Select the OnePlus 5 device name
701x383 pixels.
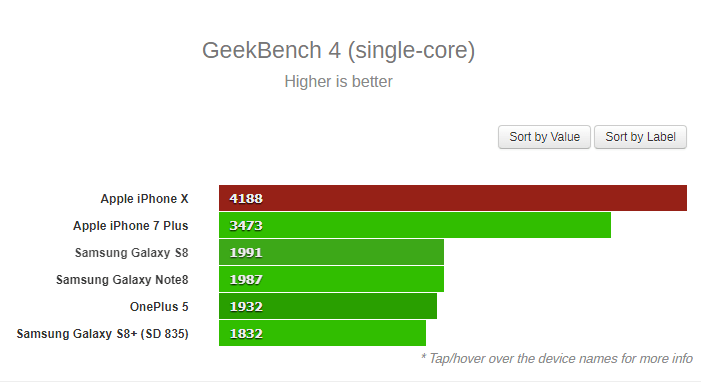159,307
